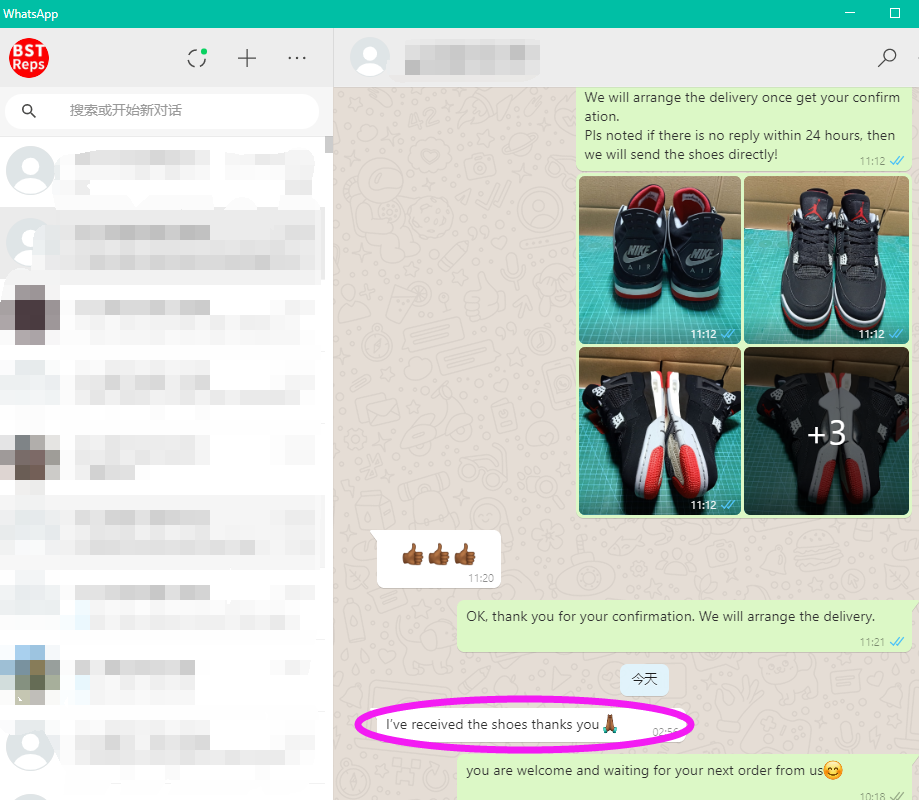Select the 'you are welcome' reply message
The image size is (919, 800).
(685, 777)
